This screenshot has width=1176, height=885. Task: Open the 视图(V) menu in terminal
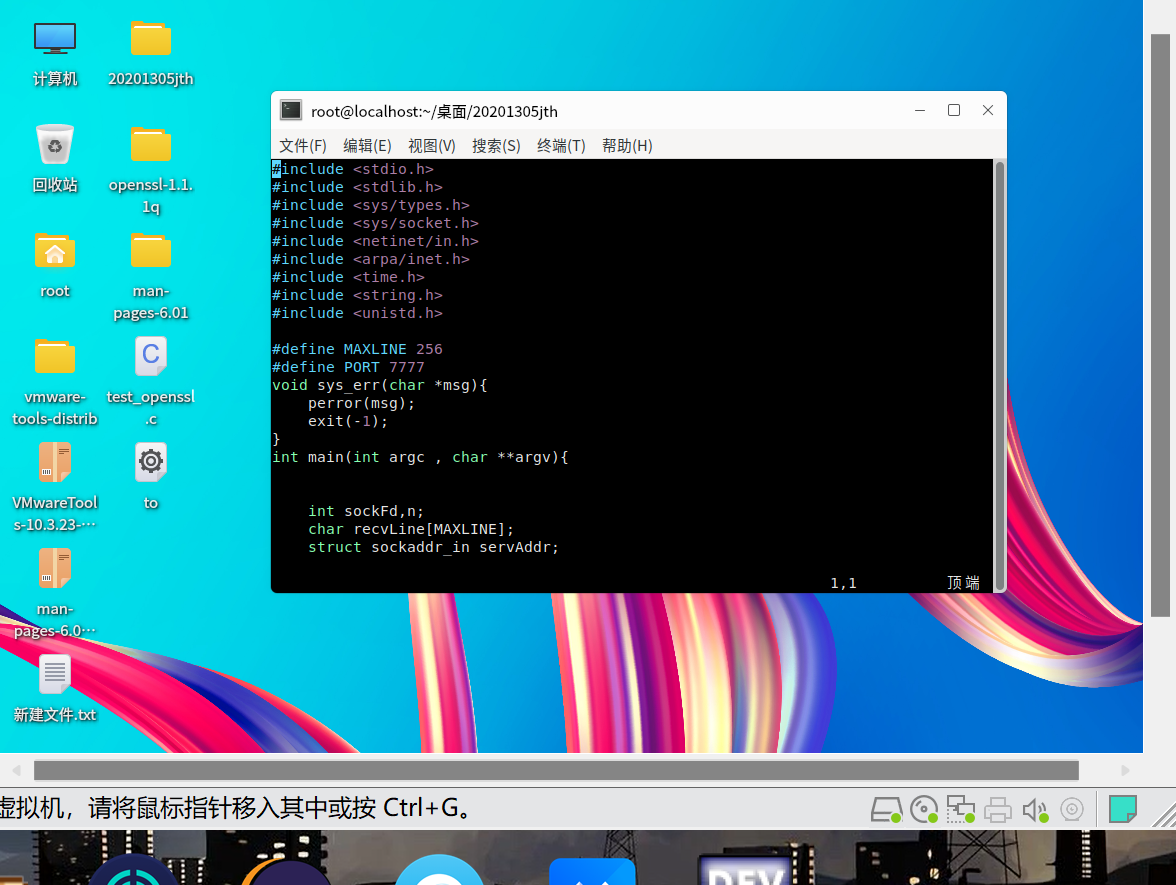click(432, 146)
